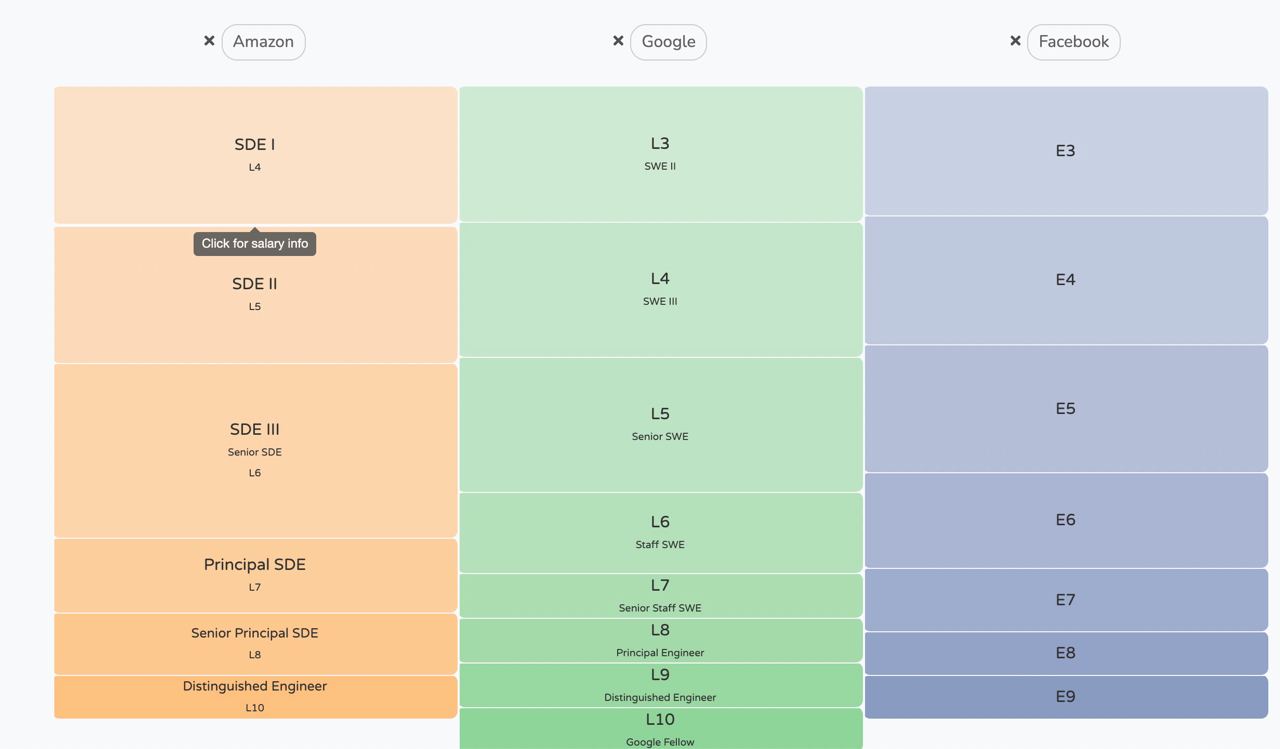Screen dimensions: 1280x749
Task: Select Google L4 SWE III block
Action: click(x=661, y=289)
